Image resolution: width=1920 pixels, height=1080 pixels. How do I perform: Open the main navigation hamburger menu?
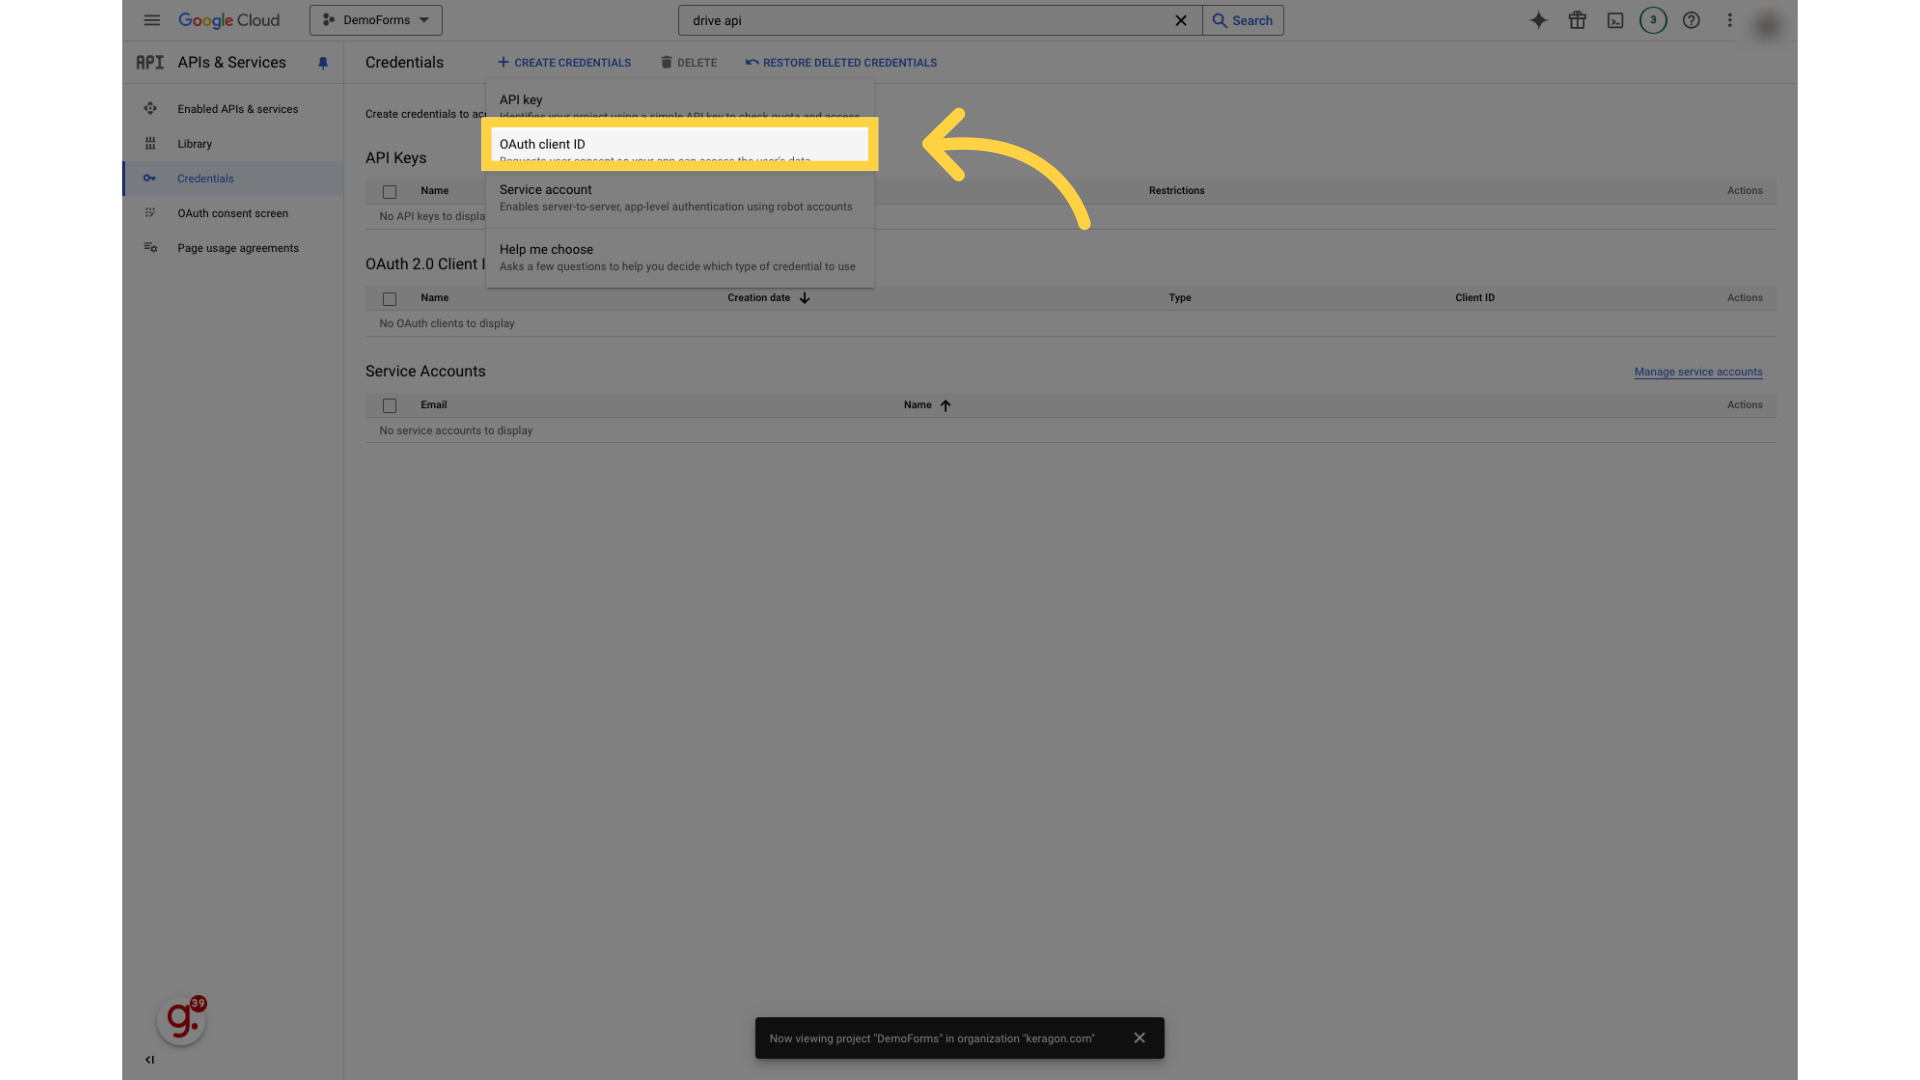tap(152, 20)
